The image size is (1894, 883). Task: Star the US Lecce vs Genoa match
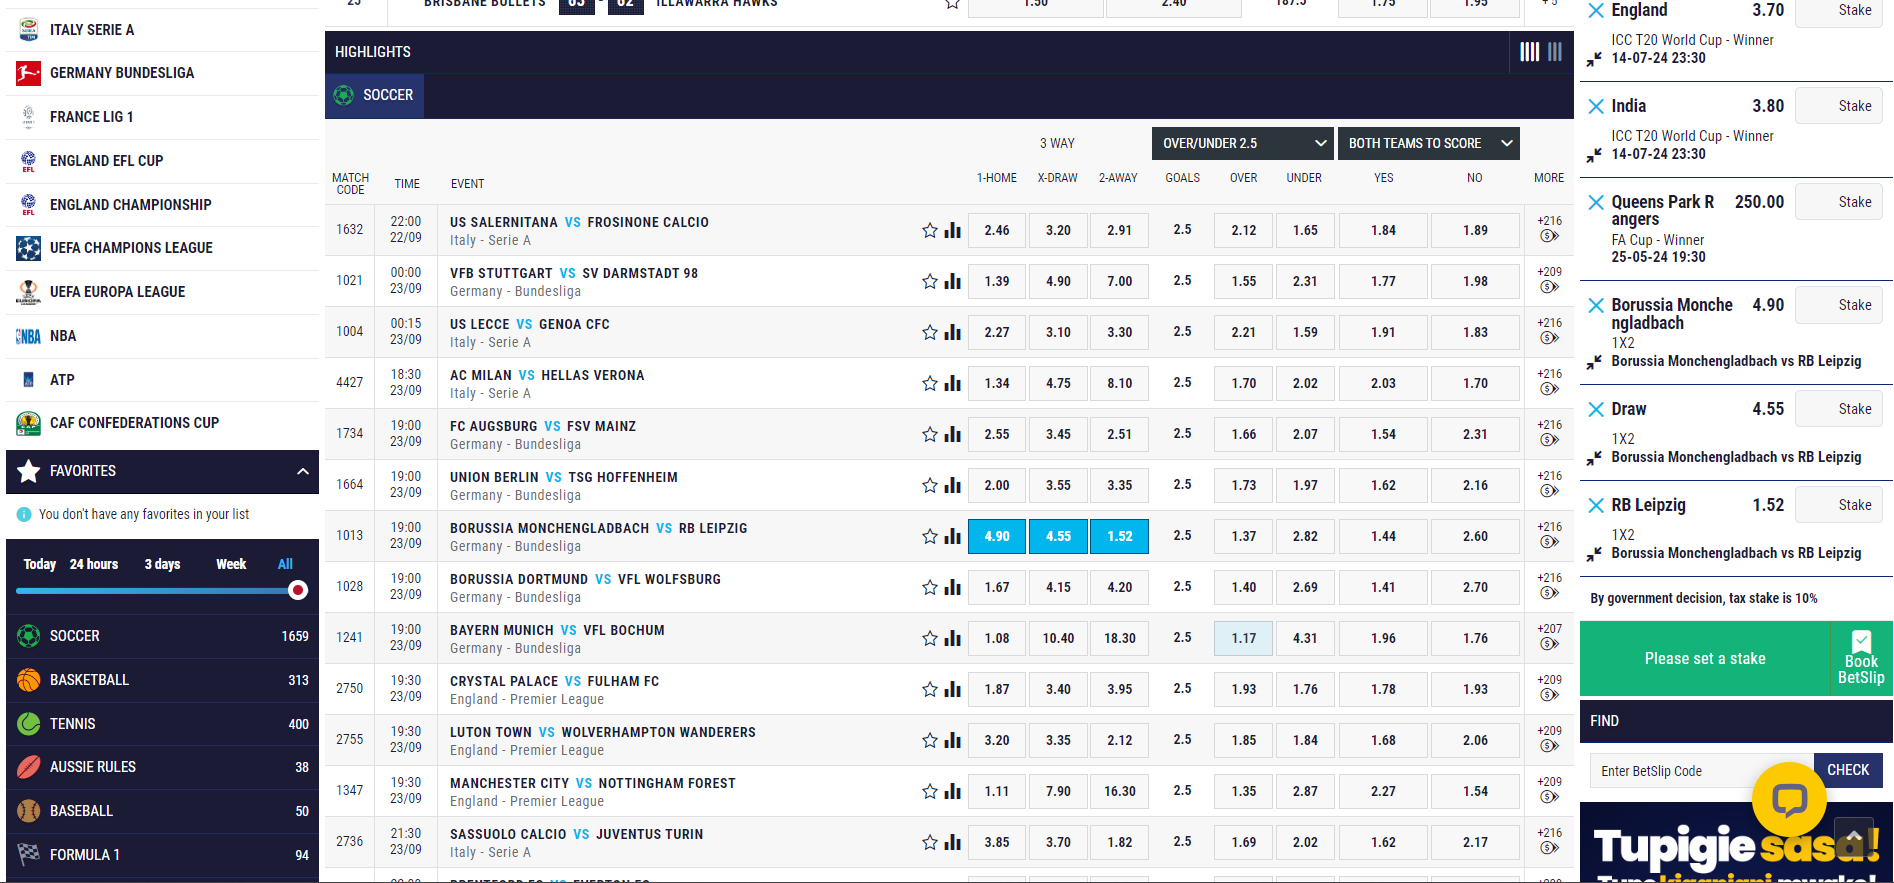point(930,332)
